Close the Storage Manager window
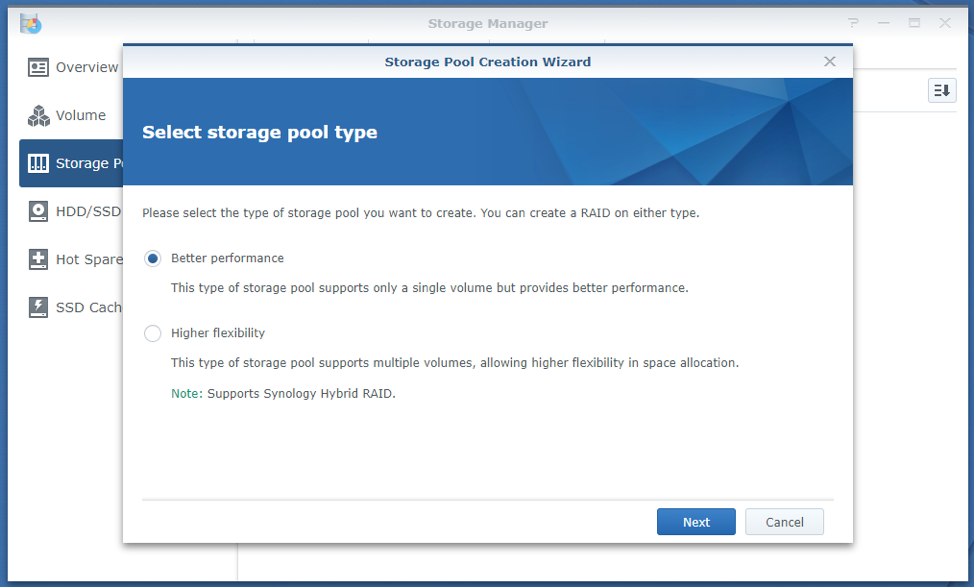Viewport: 974px width, 587px height. (945, 23)
